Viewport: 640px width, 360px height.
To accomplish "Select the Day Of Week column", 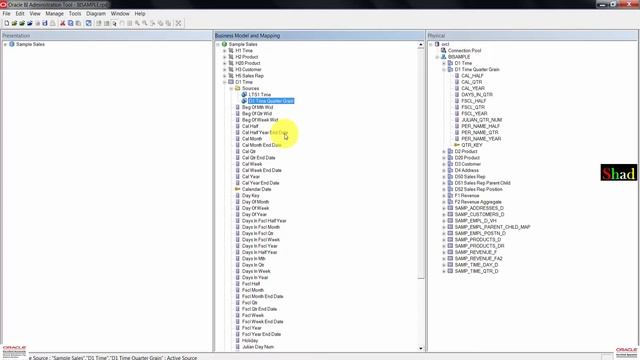I will [255, 208].
